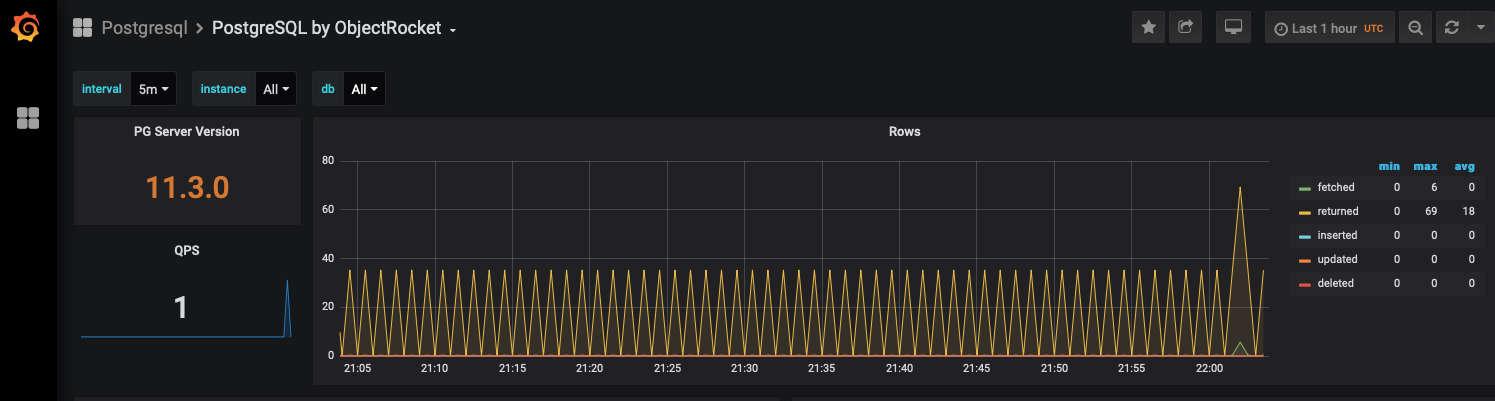Share the dashboard
The width and height of the screenshot is (1495, 401).
point(1184,28)
